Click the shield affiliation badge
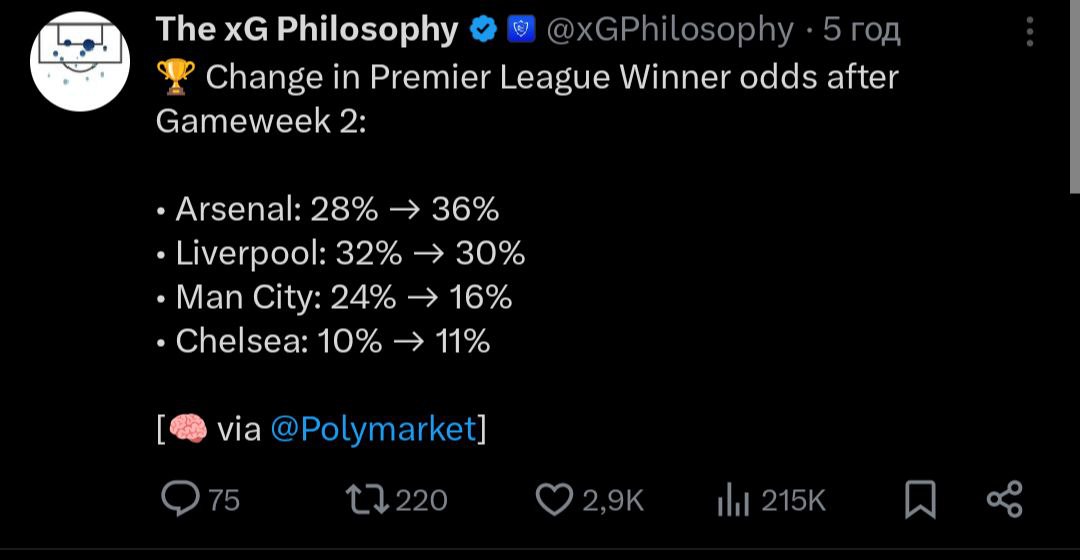 pos(521,31)
